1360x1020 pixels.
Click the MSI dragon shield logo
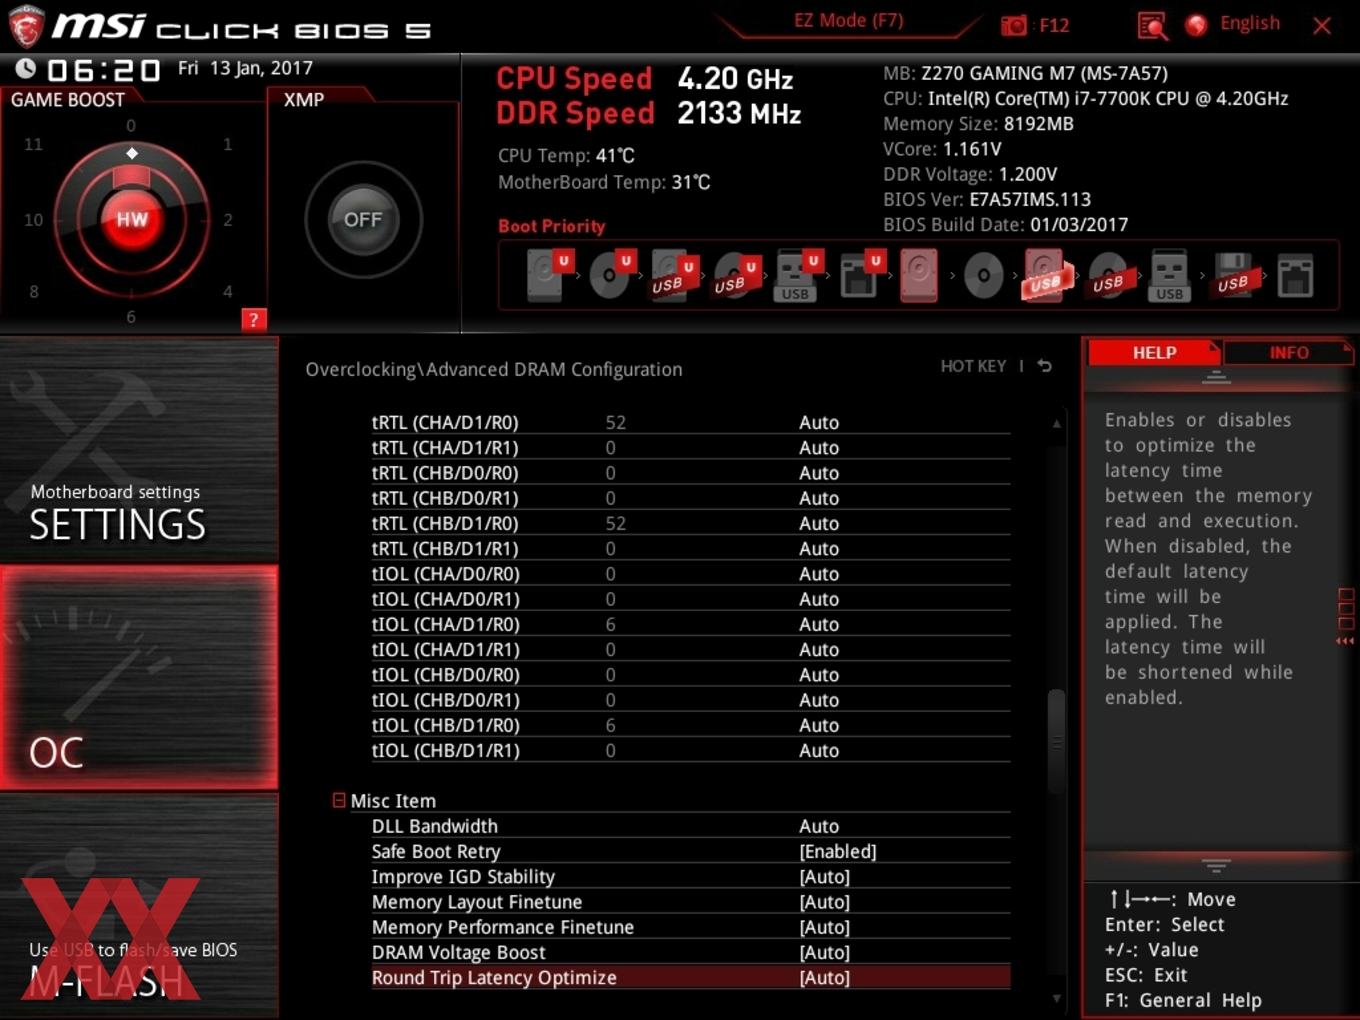click(x=25, y=26)
